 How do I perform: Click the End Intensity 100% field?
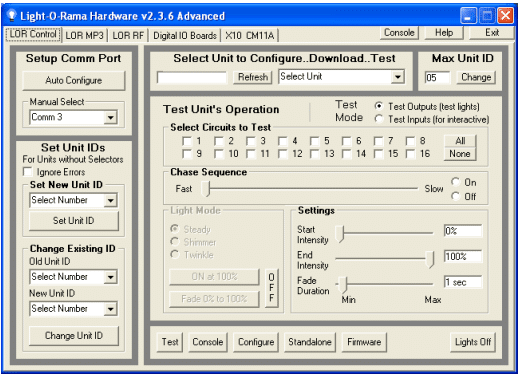click(463, 256)
